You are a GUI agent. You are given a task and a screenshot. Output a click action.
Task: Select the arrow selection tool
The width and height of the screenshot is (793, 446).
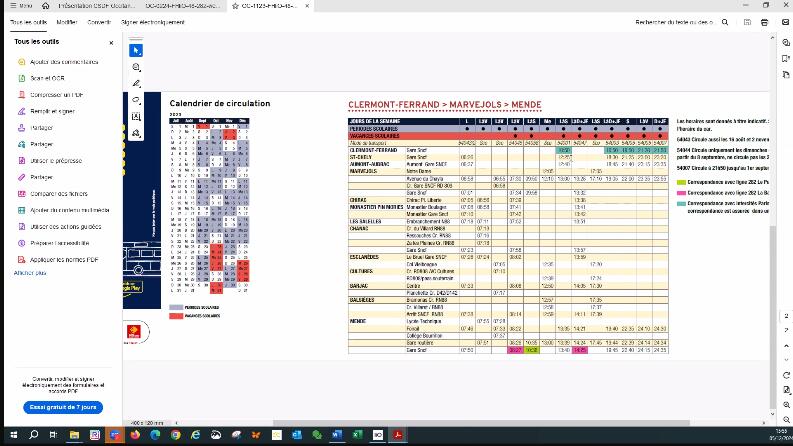point(136,51)
